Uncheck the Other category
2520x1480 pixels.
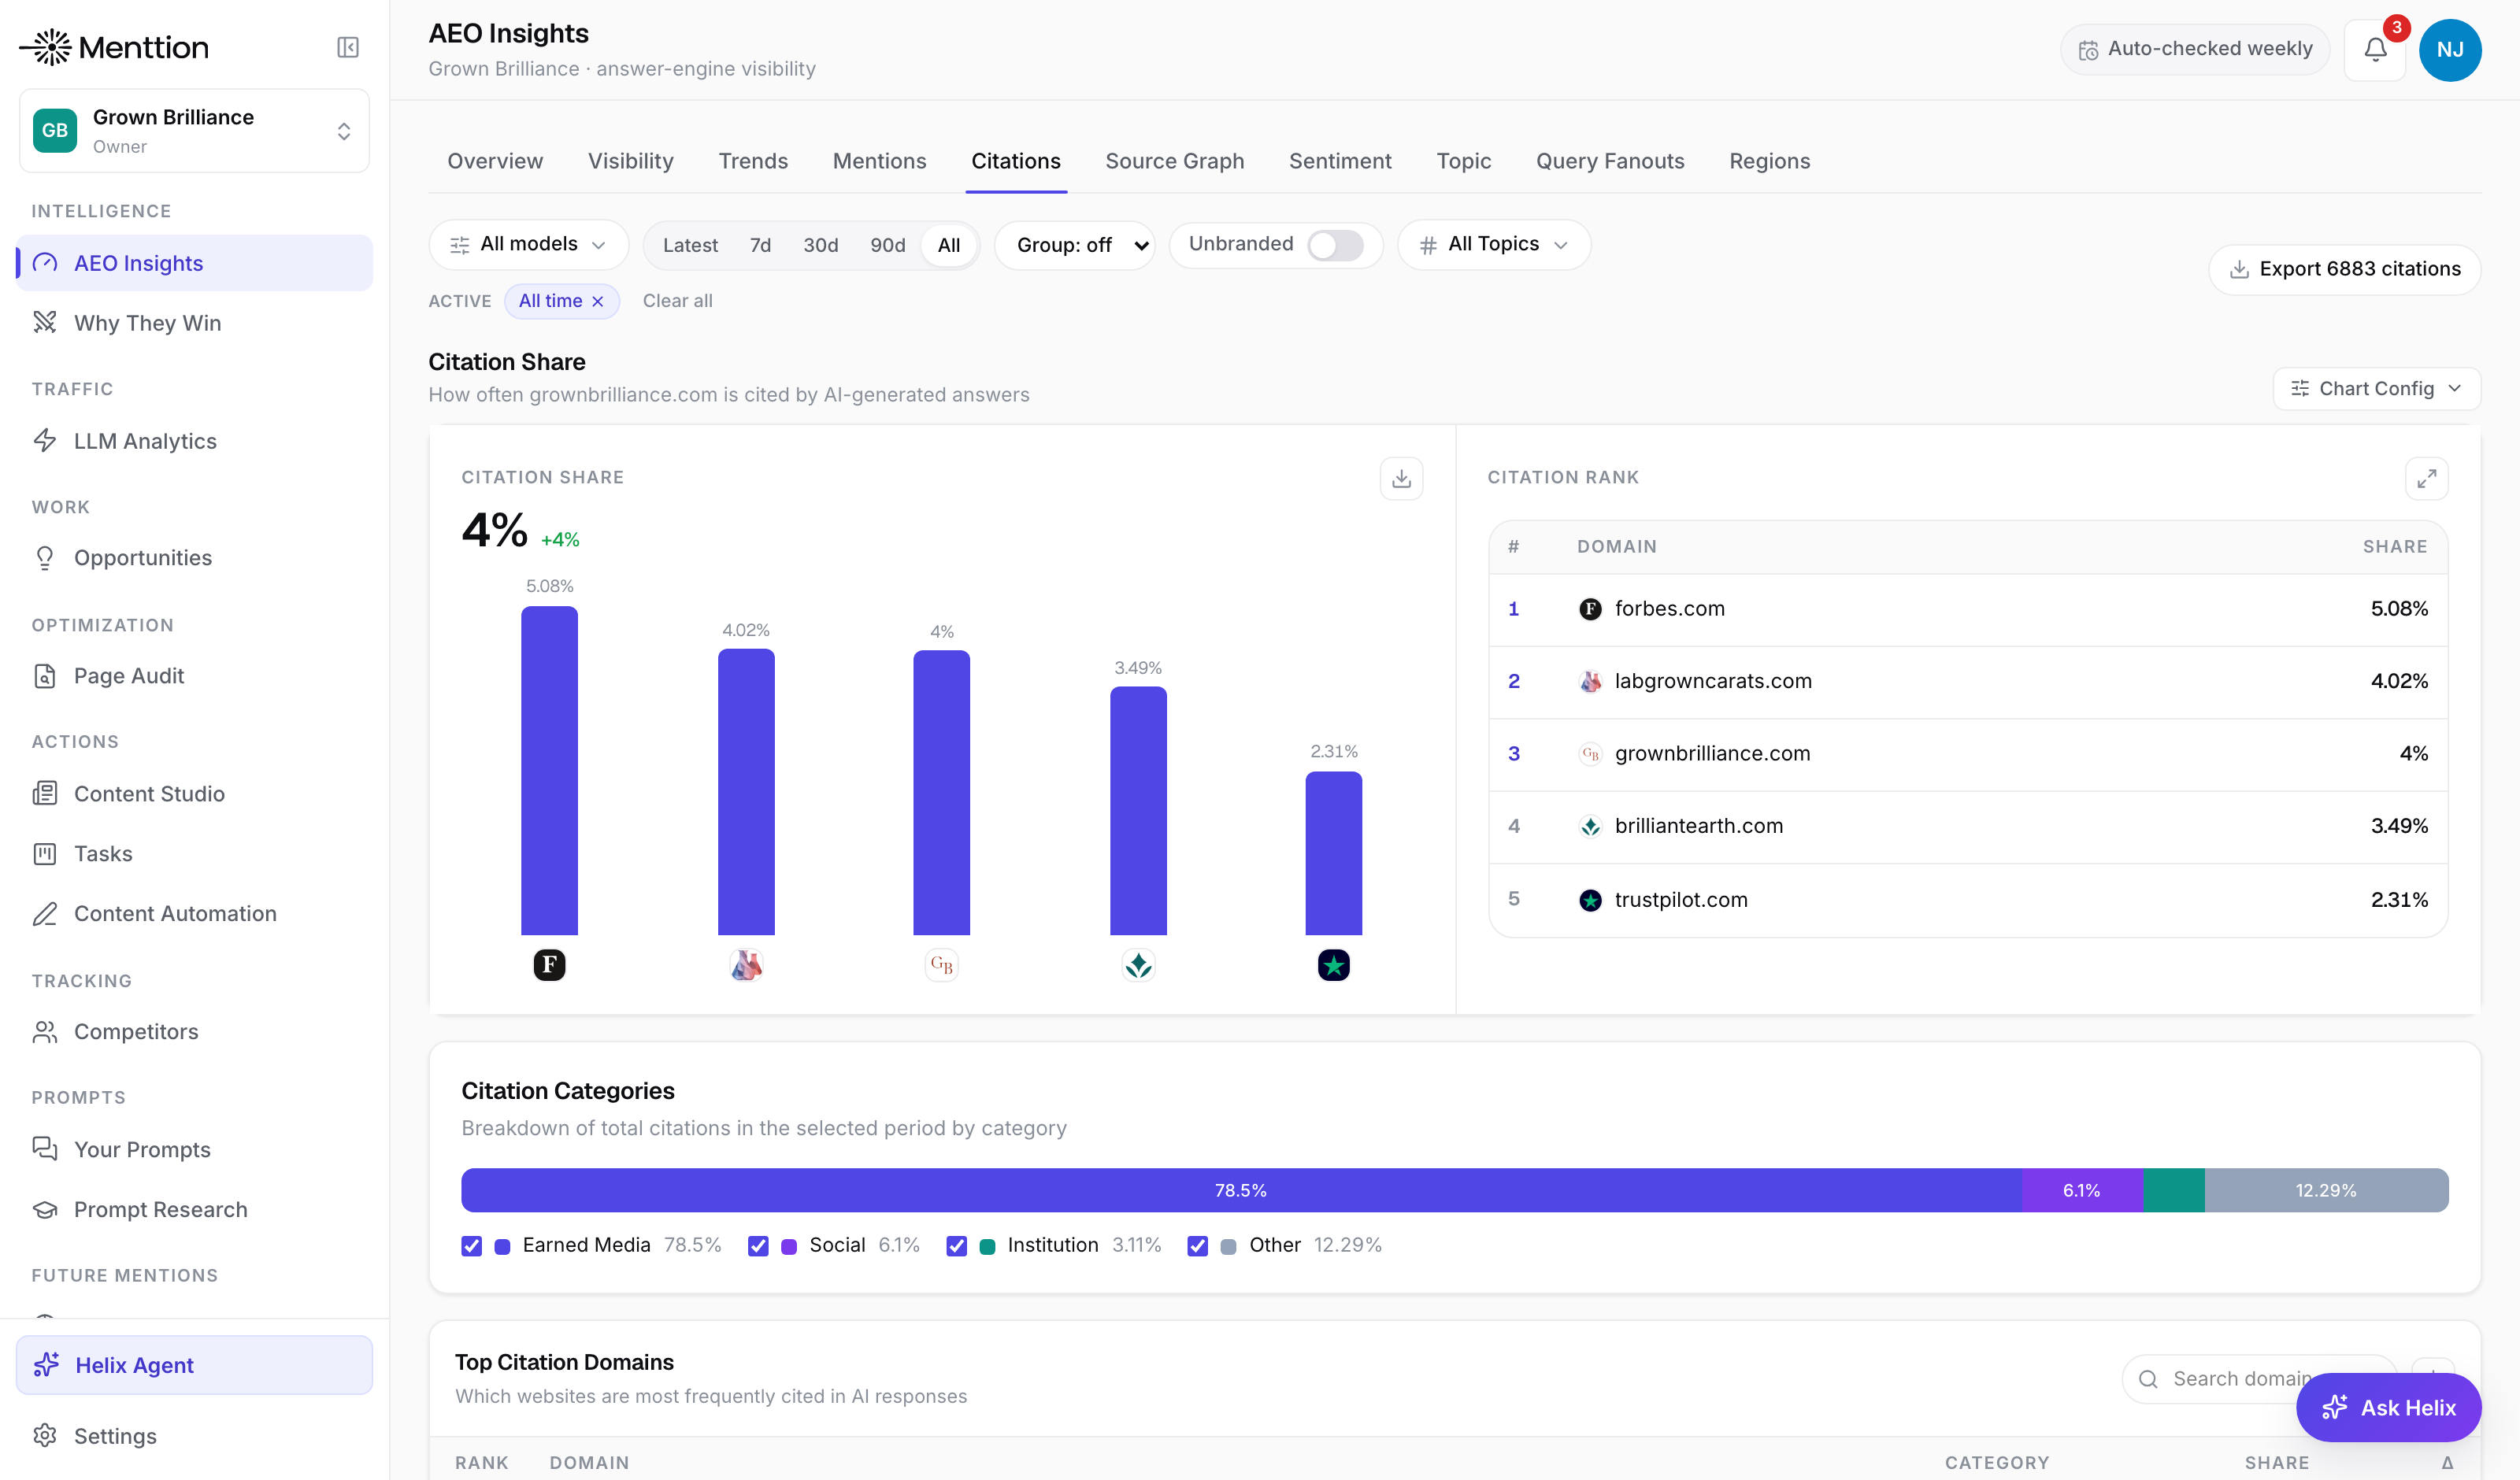pyautogui.click(x=1197, y=1246)
